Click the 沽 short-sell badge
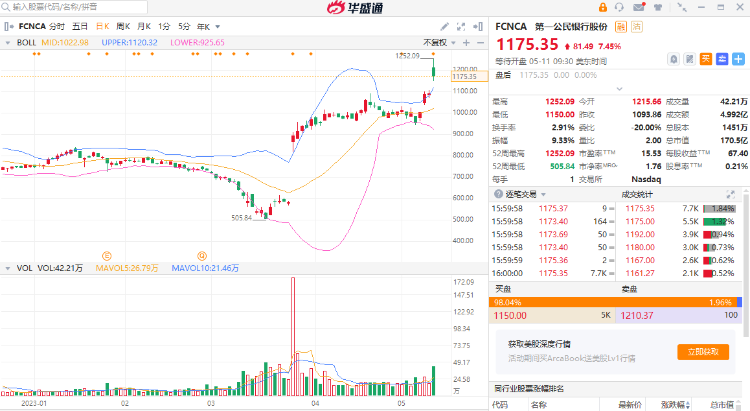Screen dimensions: 750x411 click(x=637, y=27)
